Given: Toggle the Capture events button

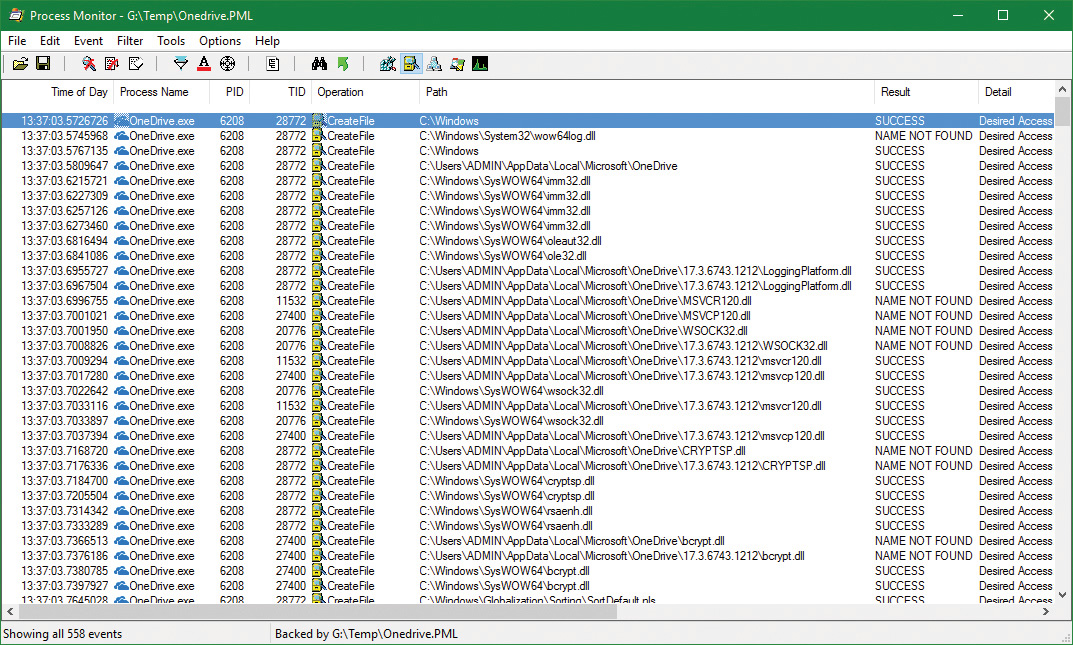Looking at the screenshot, I should click(89, 64).
